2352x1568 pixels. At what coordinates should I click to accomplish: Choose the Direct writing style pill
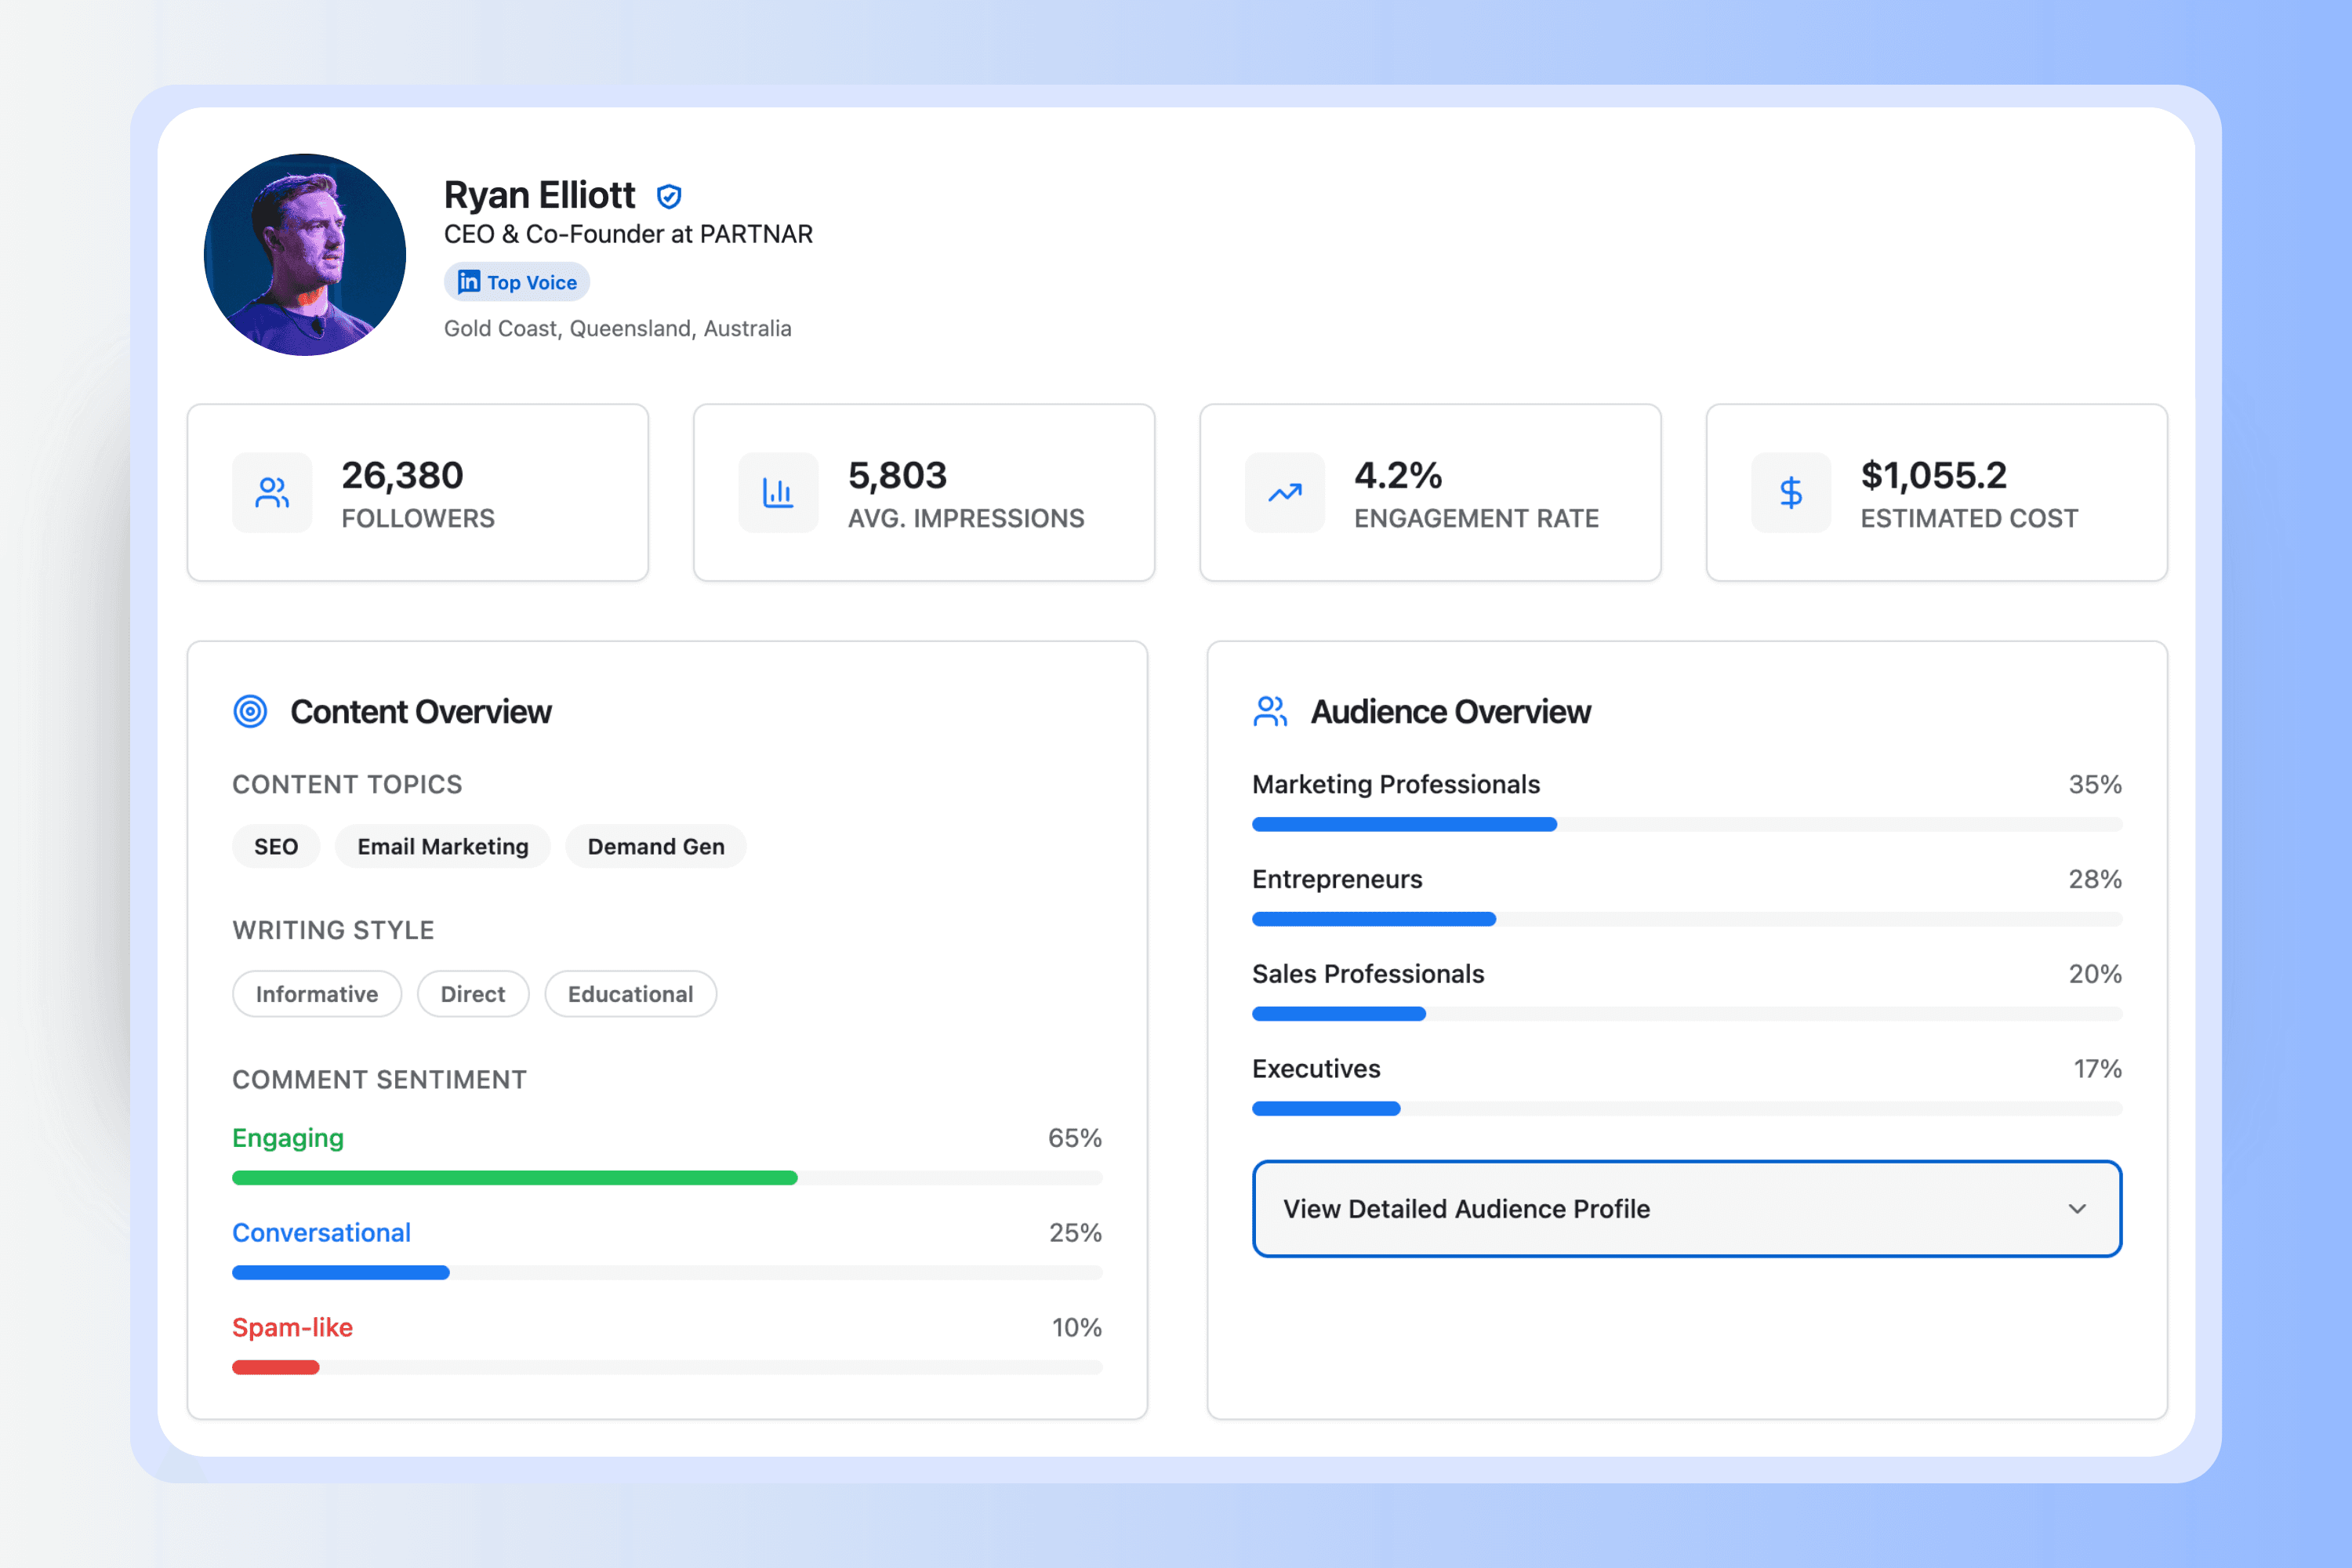[473, 994]
